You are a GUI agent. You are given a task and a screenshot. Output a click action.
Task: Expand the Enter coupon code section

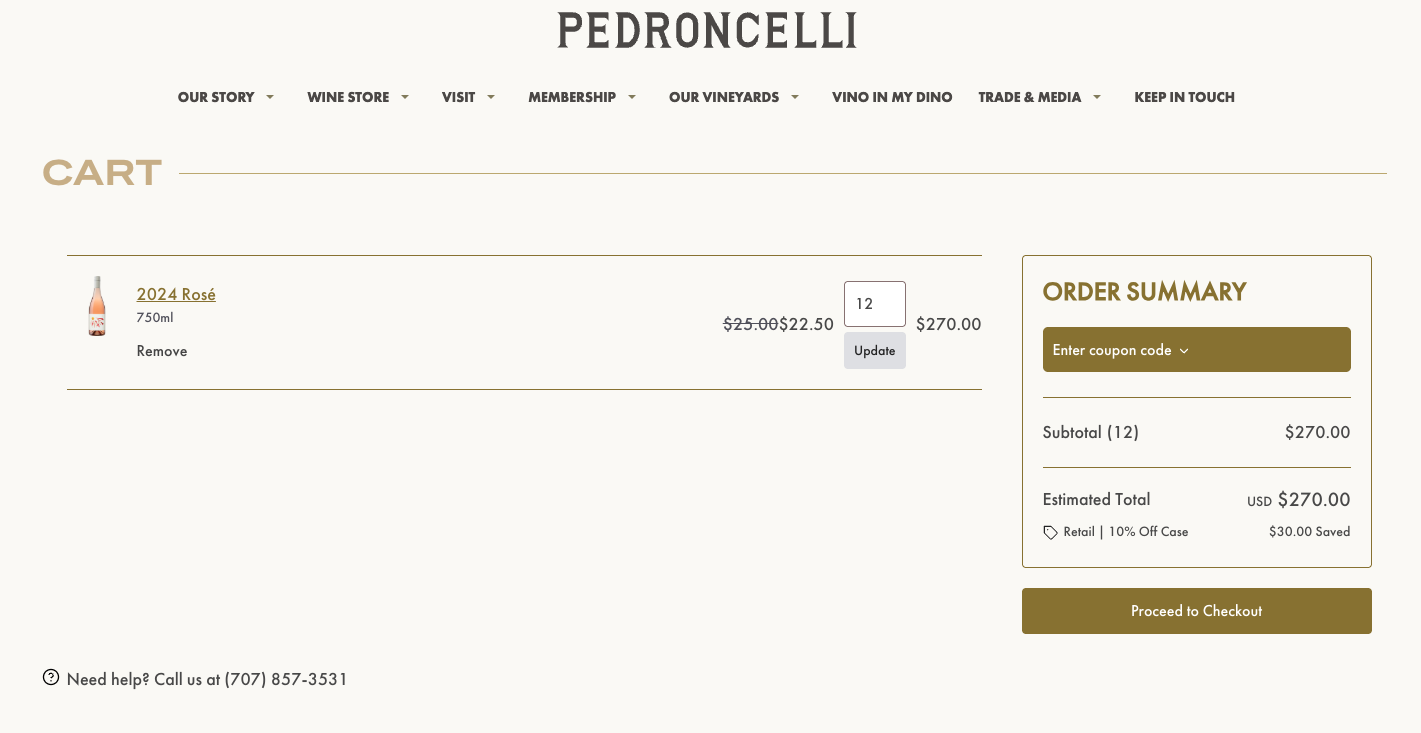[1196, 350]
